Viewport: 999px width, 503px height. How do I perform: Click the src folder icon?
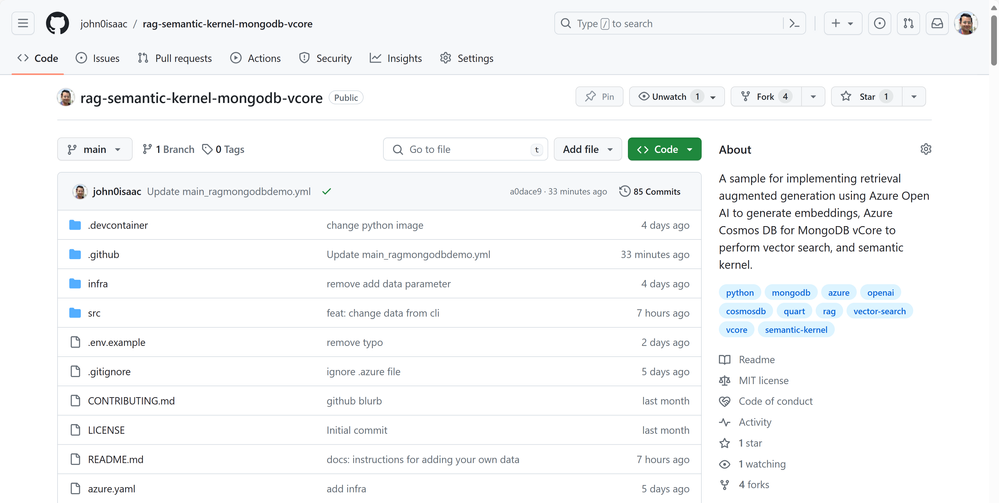pyautogui.click(x=75, y=313)
